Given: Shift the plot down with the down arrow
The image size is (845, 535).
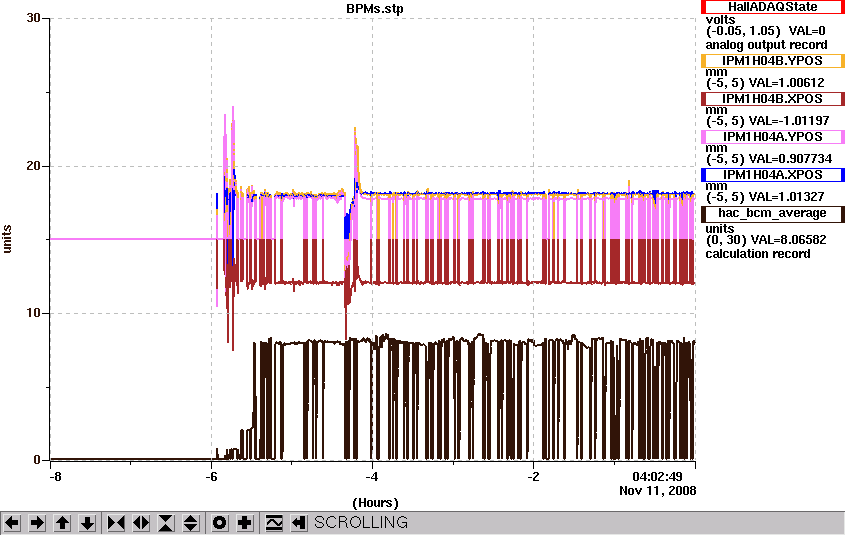Looking at the screenshot, I should coord(88,523).
